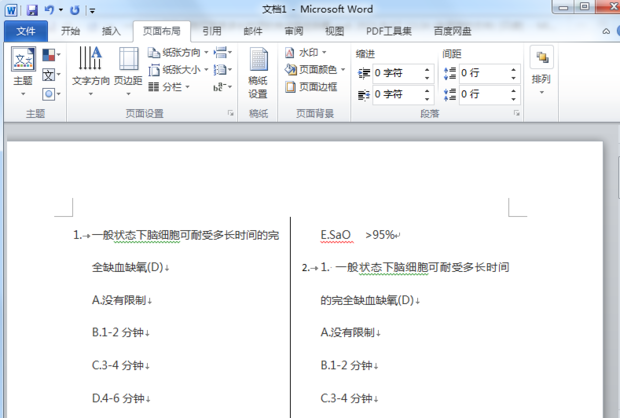Open the Customize Quick Access Toolbar dropdown
Viewport: 620px width, 418px height.
click(x=92, y=11)
